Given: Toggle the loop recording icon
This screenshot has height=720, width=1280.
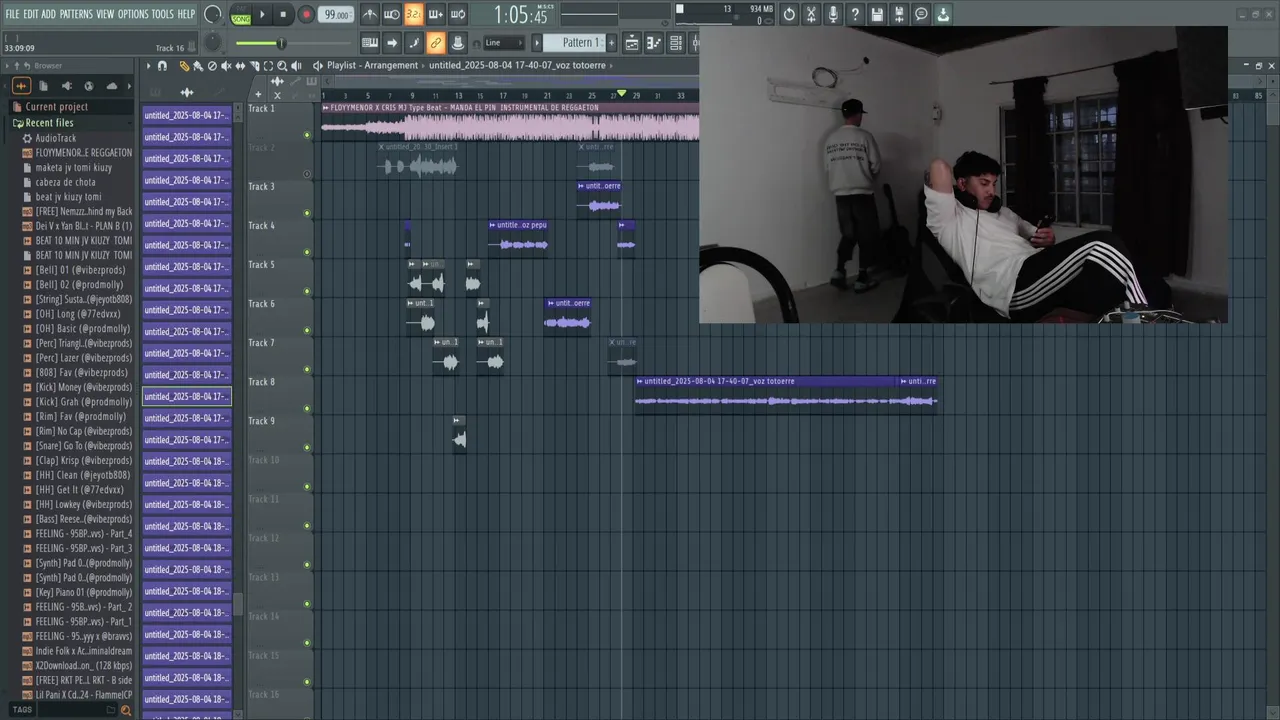Looking at the screenshot, I should click(x=458, y=14).
